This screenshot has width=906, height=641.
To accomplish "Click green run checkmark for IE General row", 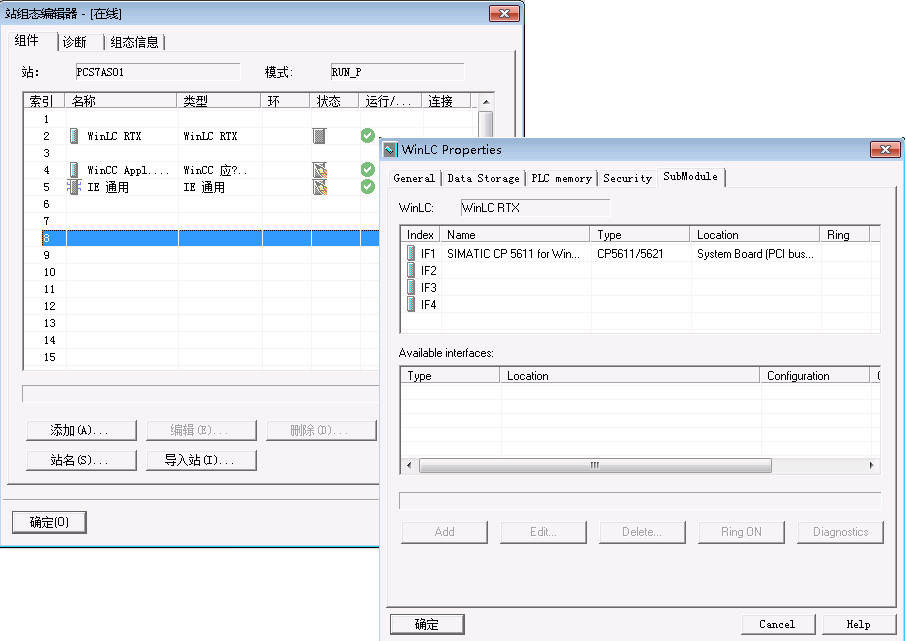I will click(367, 187).
